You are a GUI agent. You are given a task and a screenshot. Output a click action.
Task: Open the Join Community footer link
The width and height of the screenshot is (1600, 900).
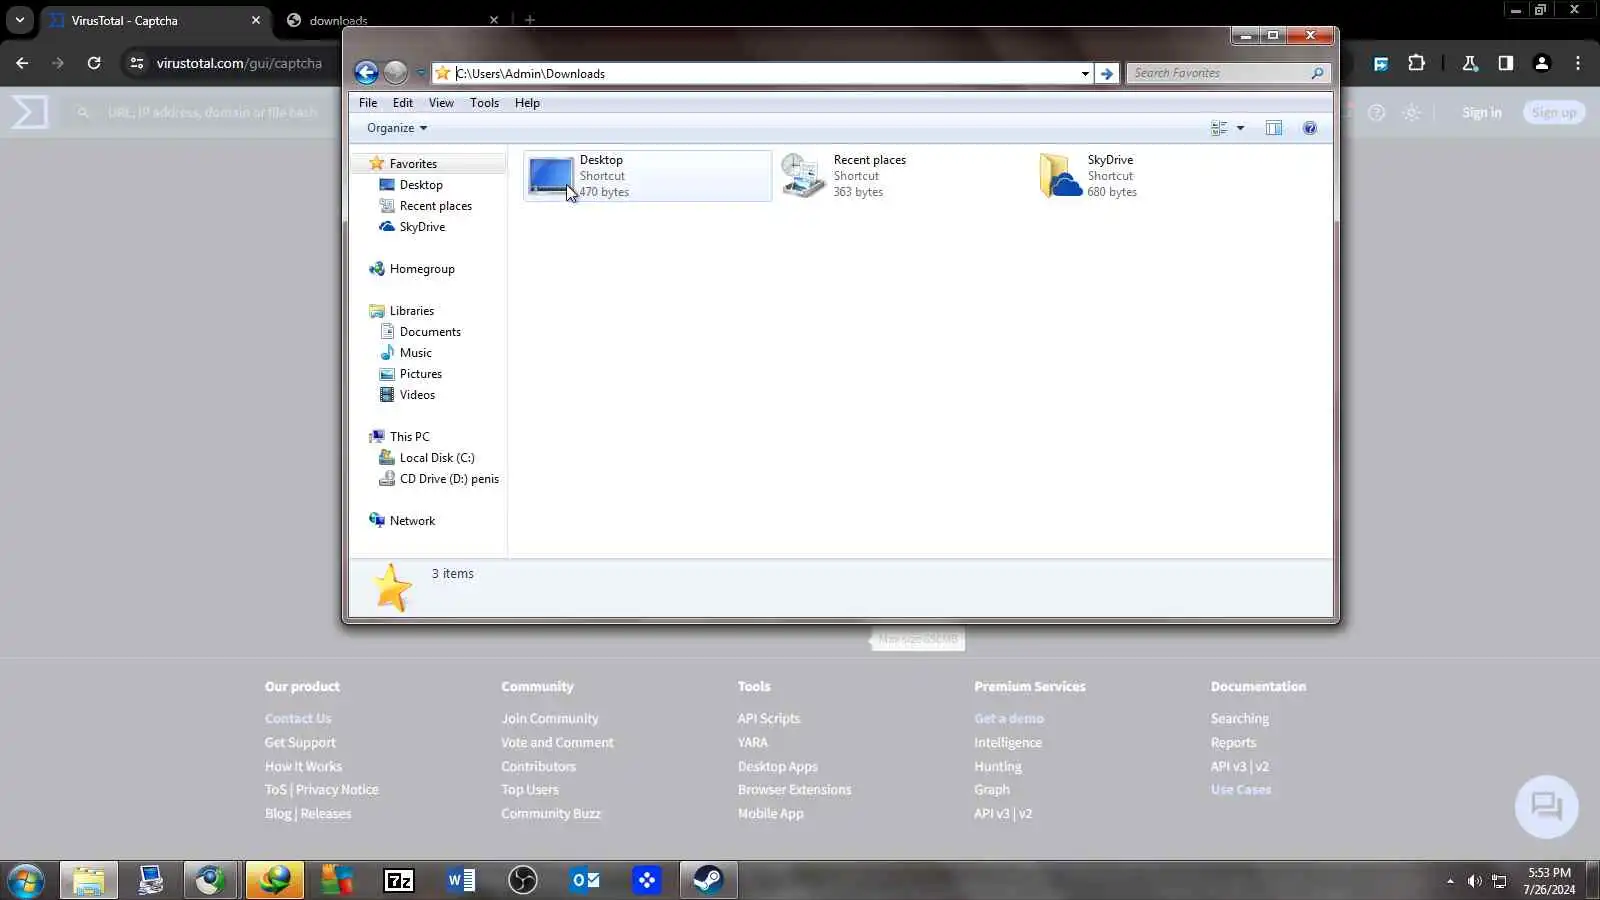click(550, 719)
